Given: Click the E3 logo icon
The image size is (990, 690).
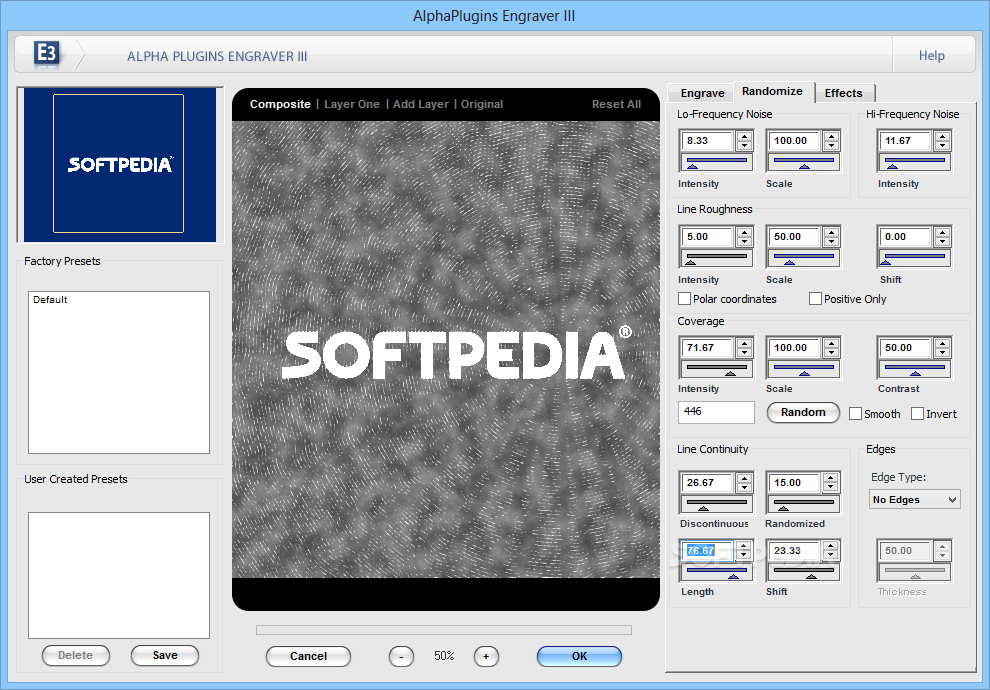Looking at the screenshot, I should click(47, 52).
